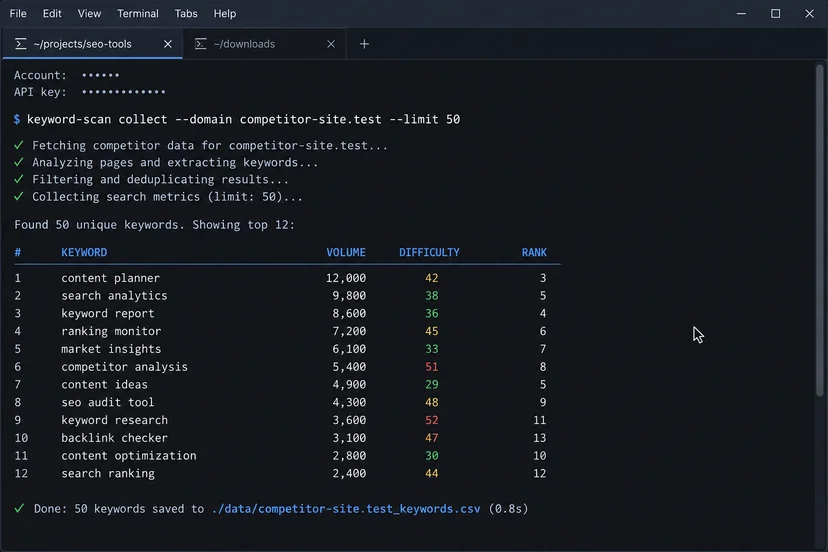This screenshot has height=552, width=828.
Task: Maximize the terminal window
Action: (x=775, y=14)
